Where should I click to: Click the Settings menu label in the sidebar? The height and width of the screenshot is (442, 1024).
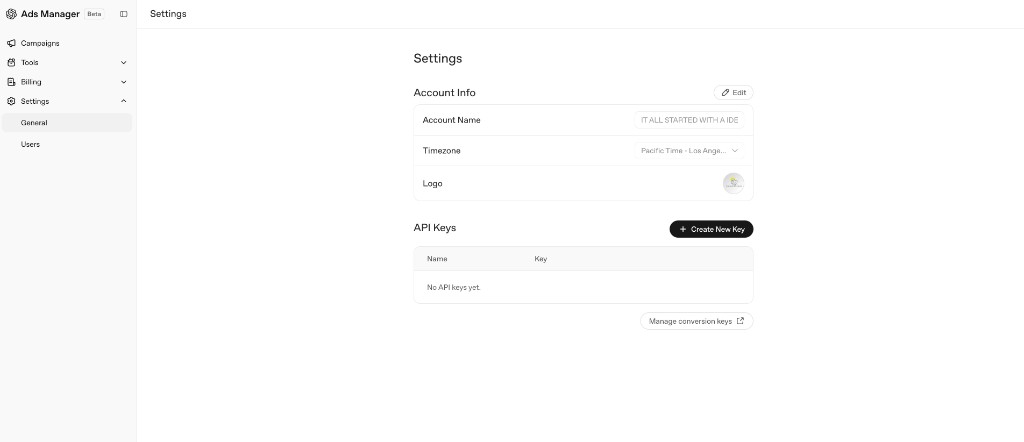click(x=35, y=101)
